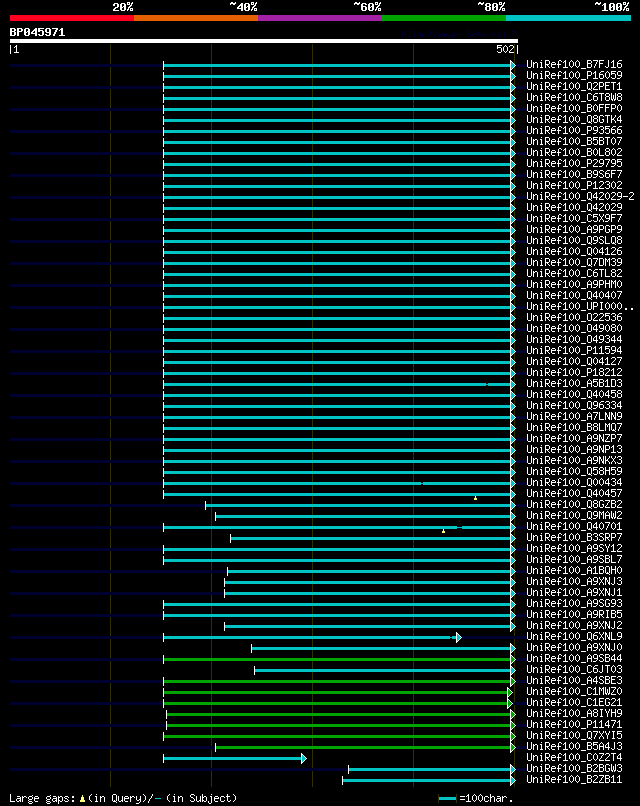640x806 pixels.
Task: Click the query end position 502
Action: (x=505, y=49)
